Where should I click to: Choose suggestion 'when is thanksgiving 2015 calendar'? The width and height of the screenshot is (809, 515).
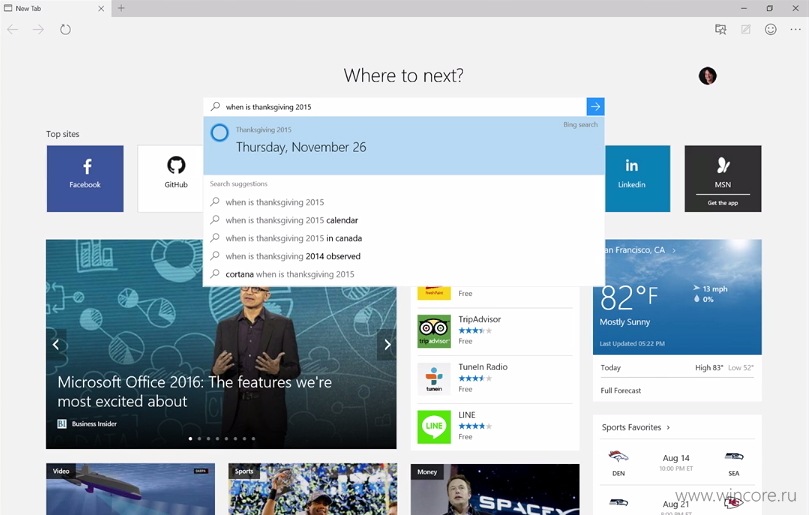coord(404,220)
